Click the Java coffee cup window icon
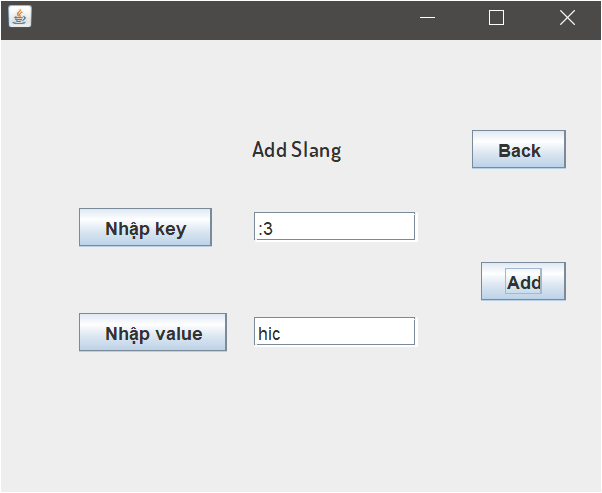 tap(20, 17)
